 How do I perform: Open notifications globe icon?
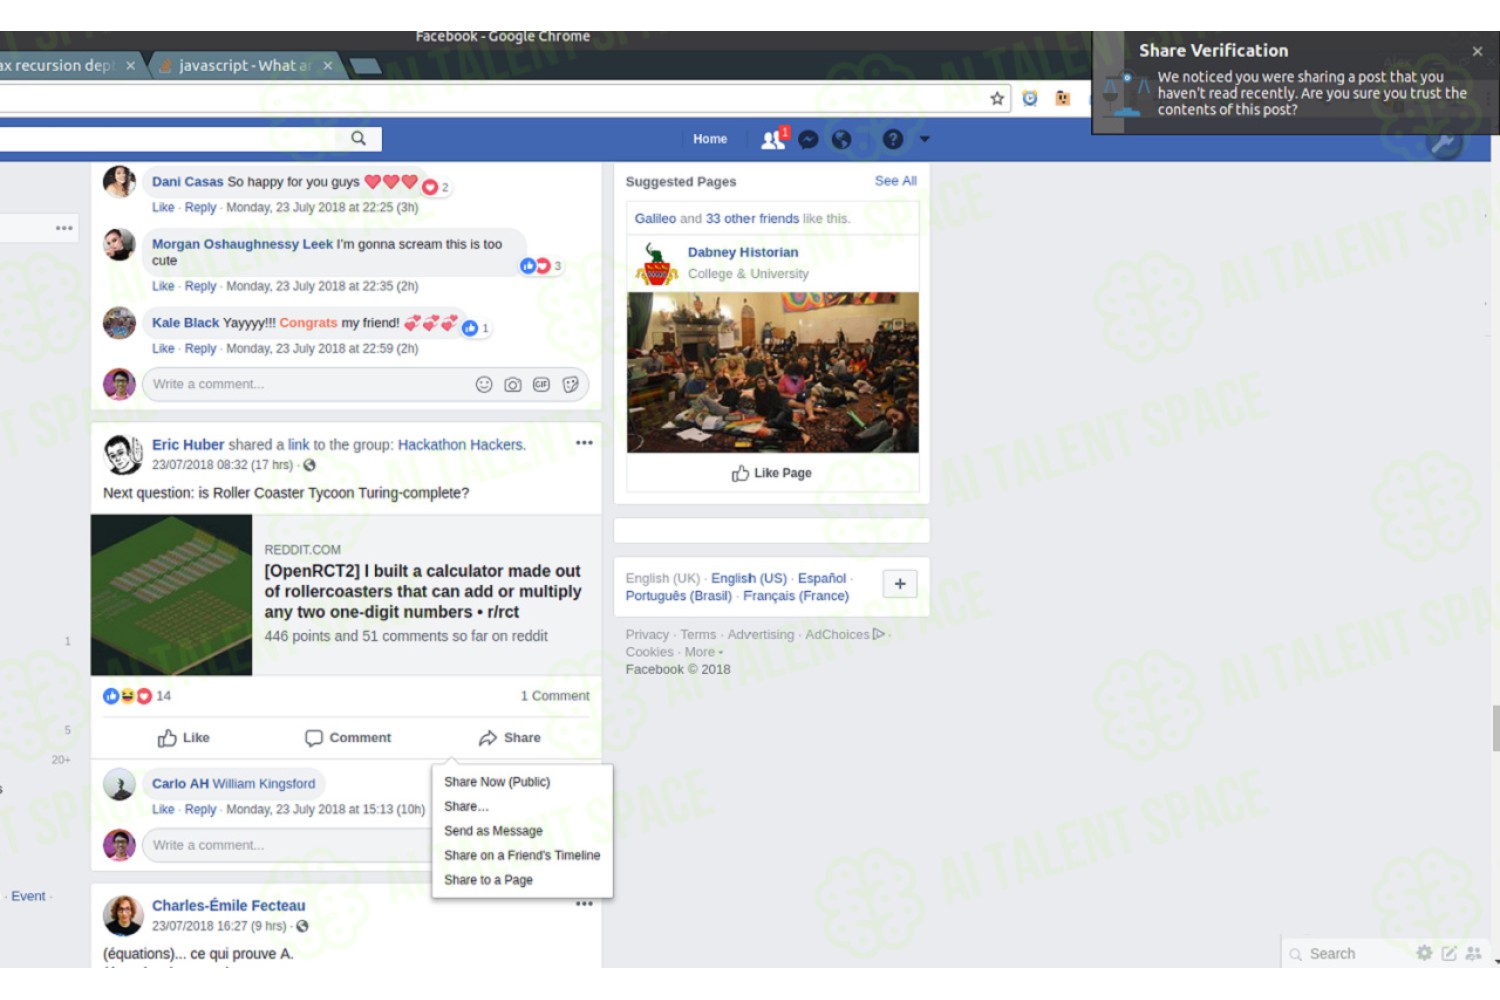coord(842,140)
